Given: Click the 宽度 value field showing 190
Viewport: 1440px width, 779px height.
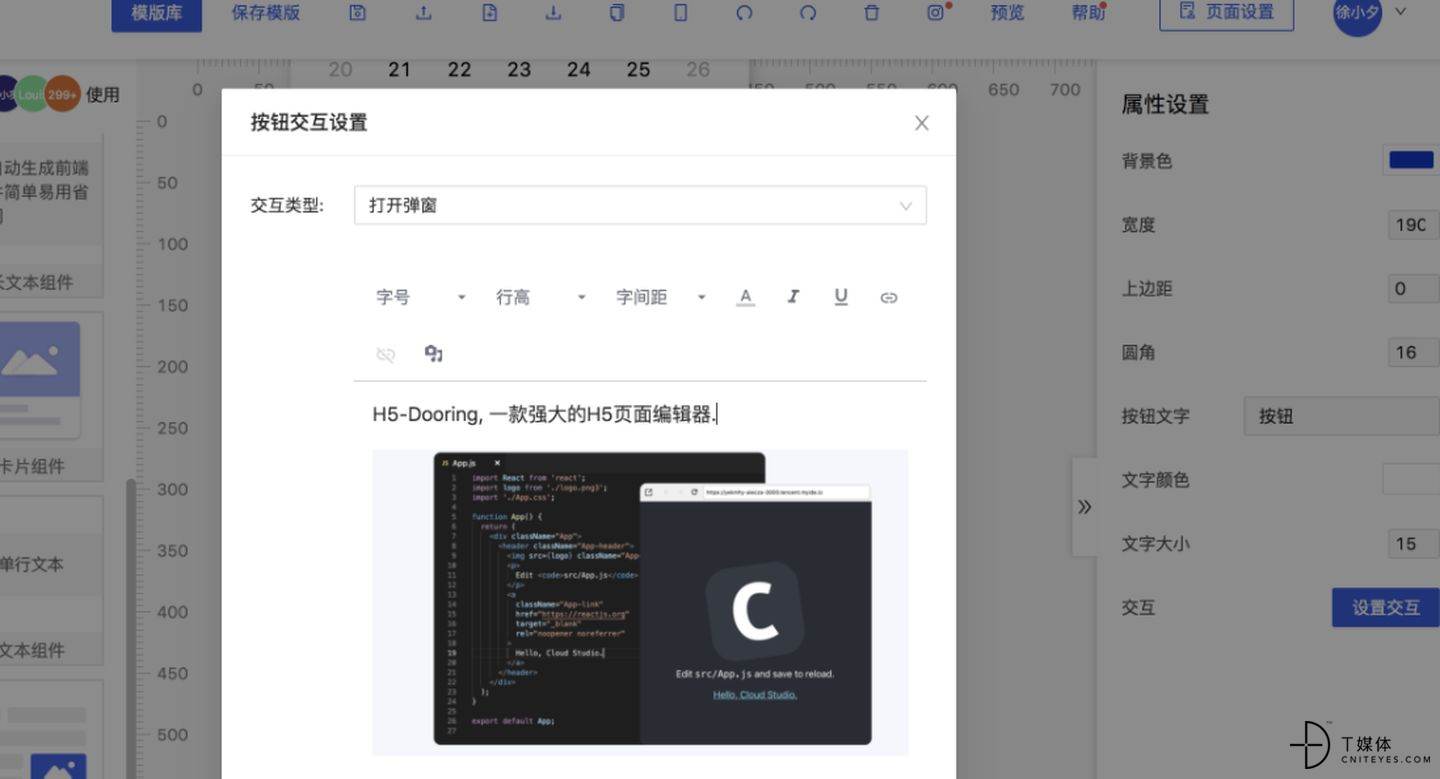Looking at the screenshot, I should [x=1414, y=225].
